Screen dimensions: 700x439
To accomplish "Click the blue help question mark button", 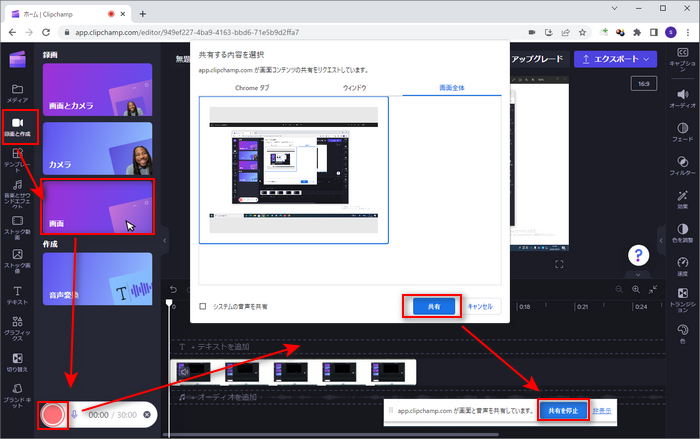I will [x=641, y=256].
